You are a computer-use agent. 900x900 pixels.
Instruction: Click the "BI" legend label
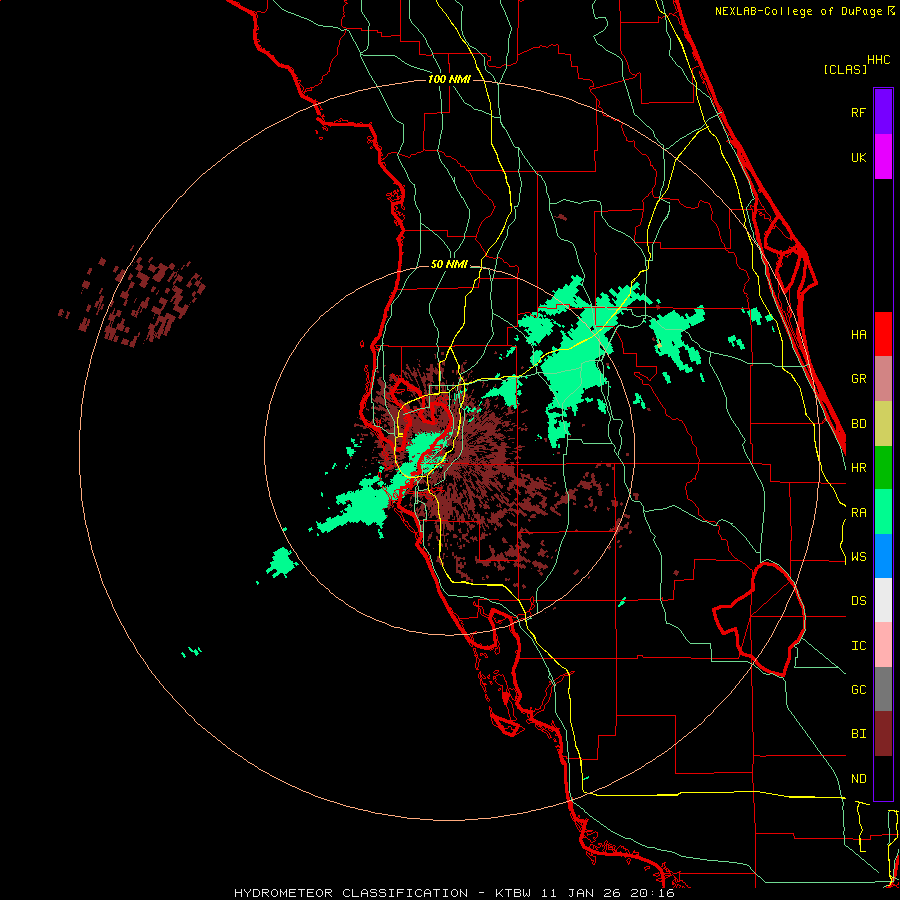click(x=858, y=734)
